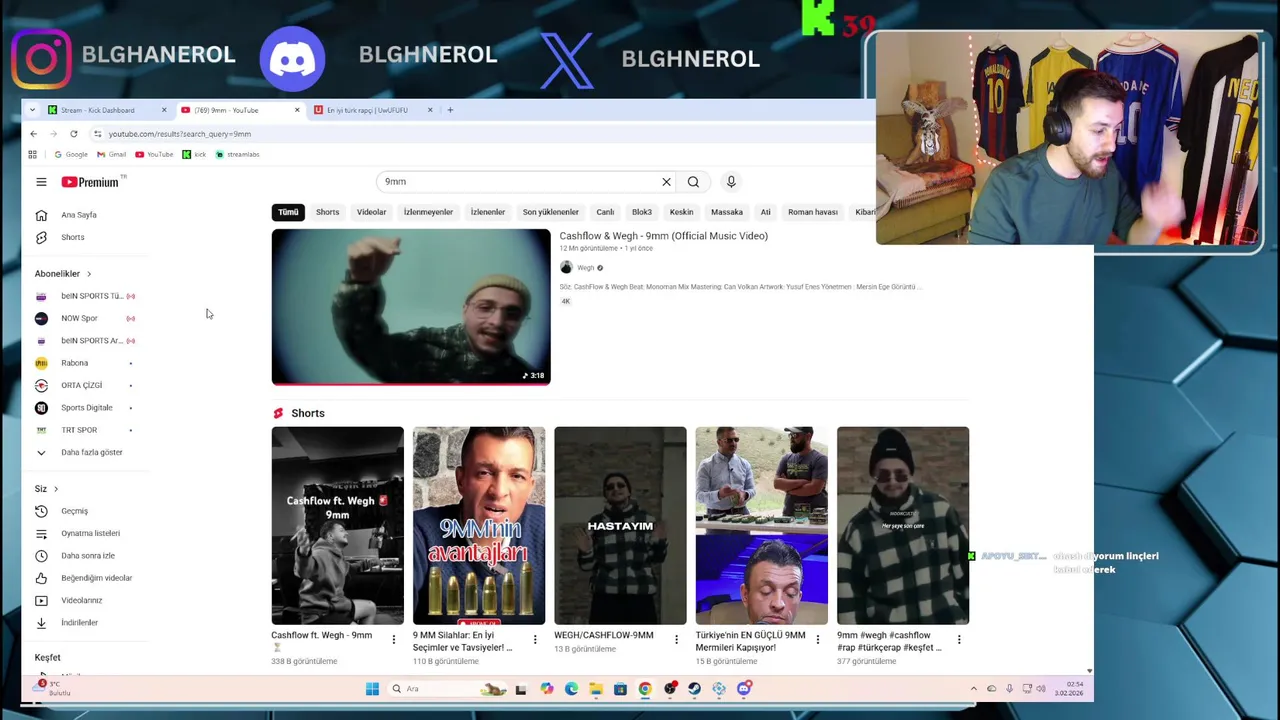Open TRT SPOR subscription channel
1280x720 pixels.
click(80, 430)
